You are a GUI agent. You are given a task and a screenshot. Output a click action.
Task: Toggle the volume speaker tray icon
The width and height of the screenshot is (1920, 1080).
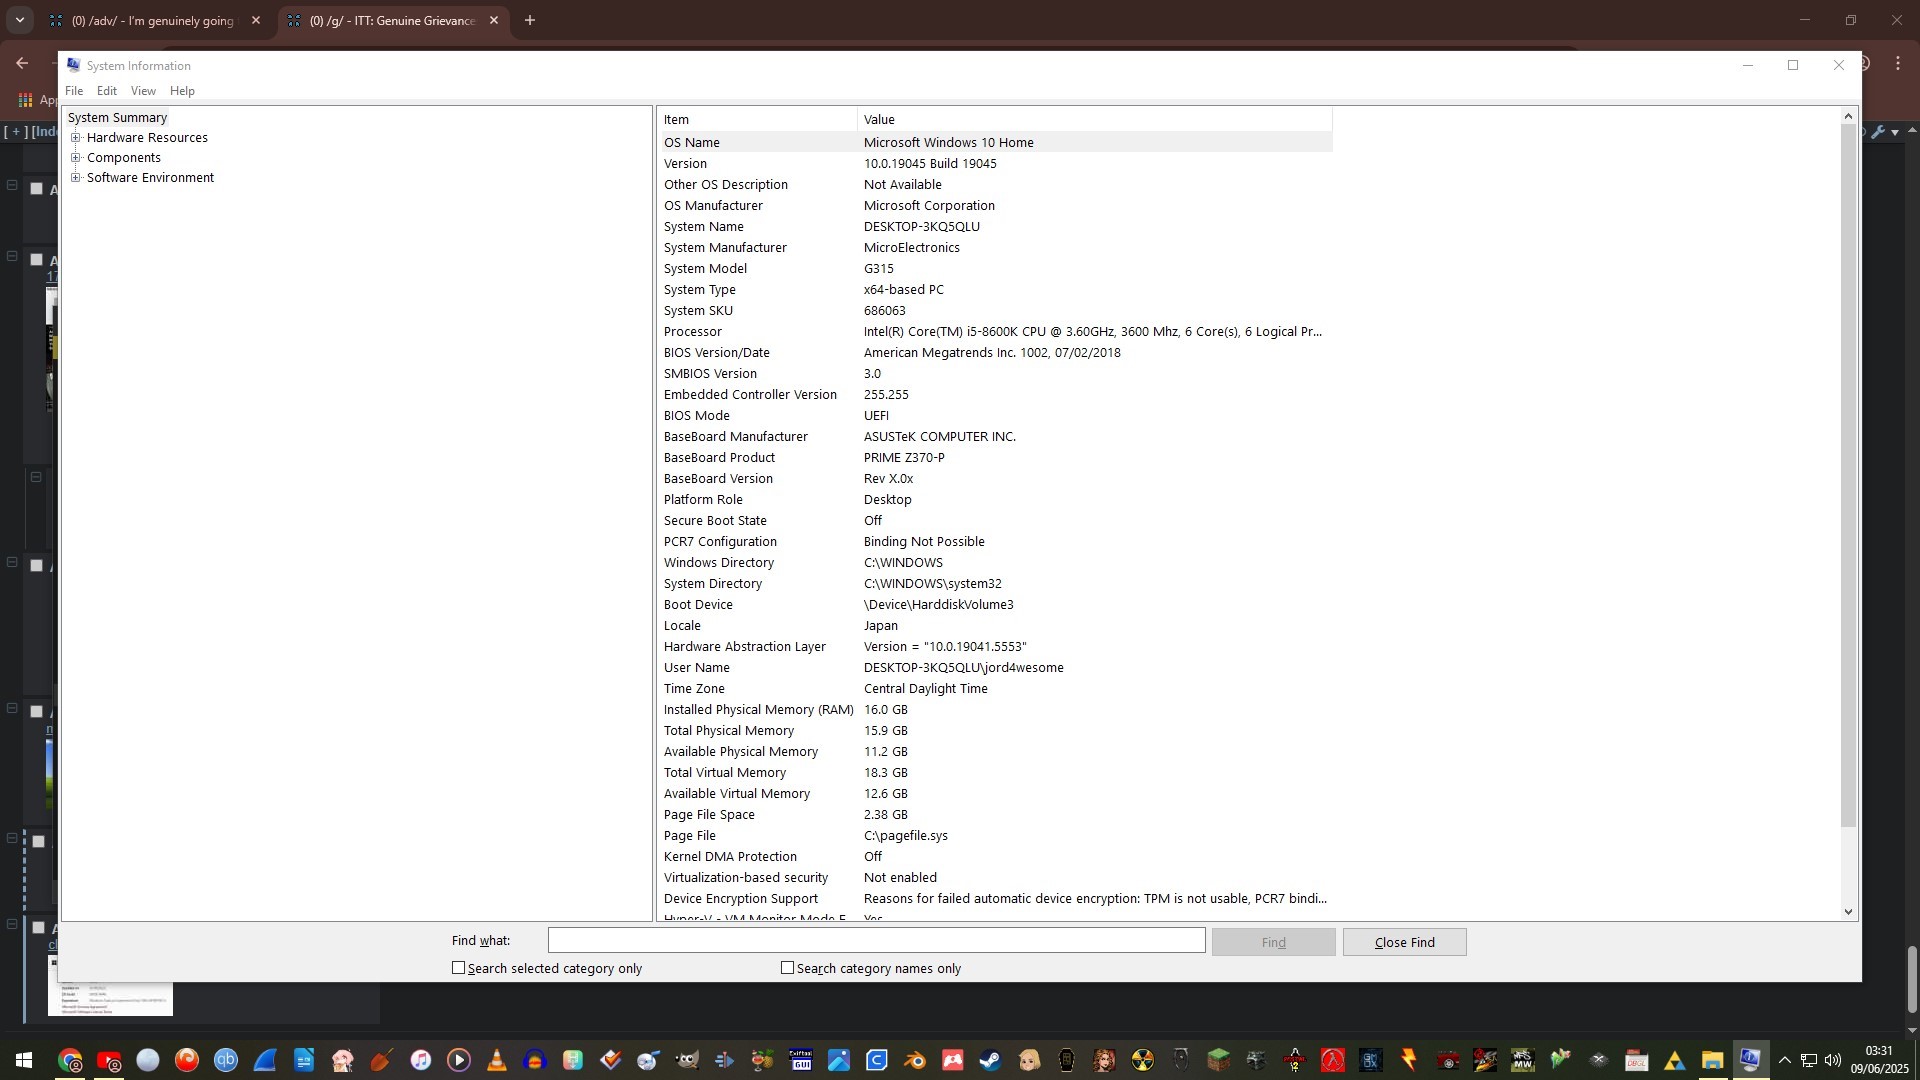point(1832,1060)
